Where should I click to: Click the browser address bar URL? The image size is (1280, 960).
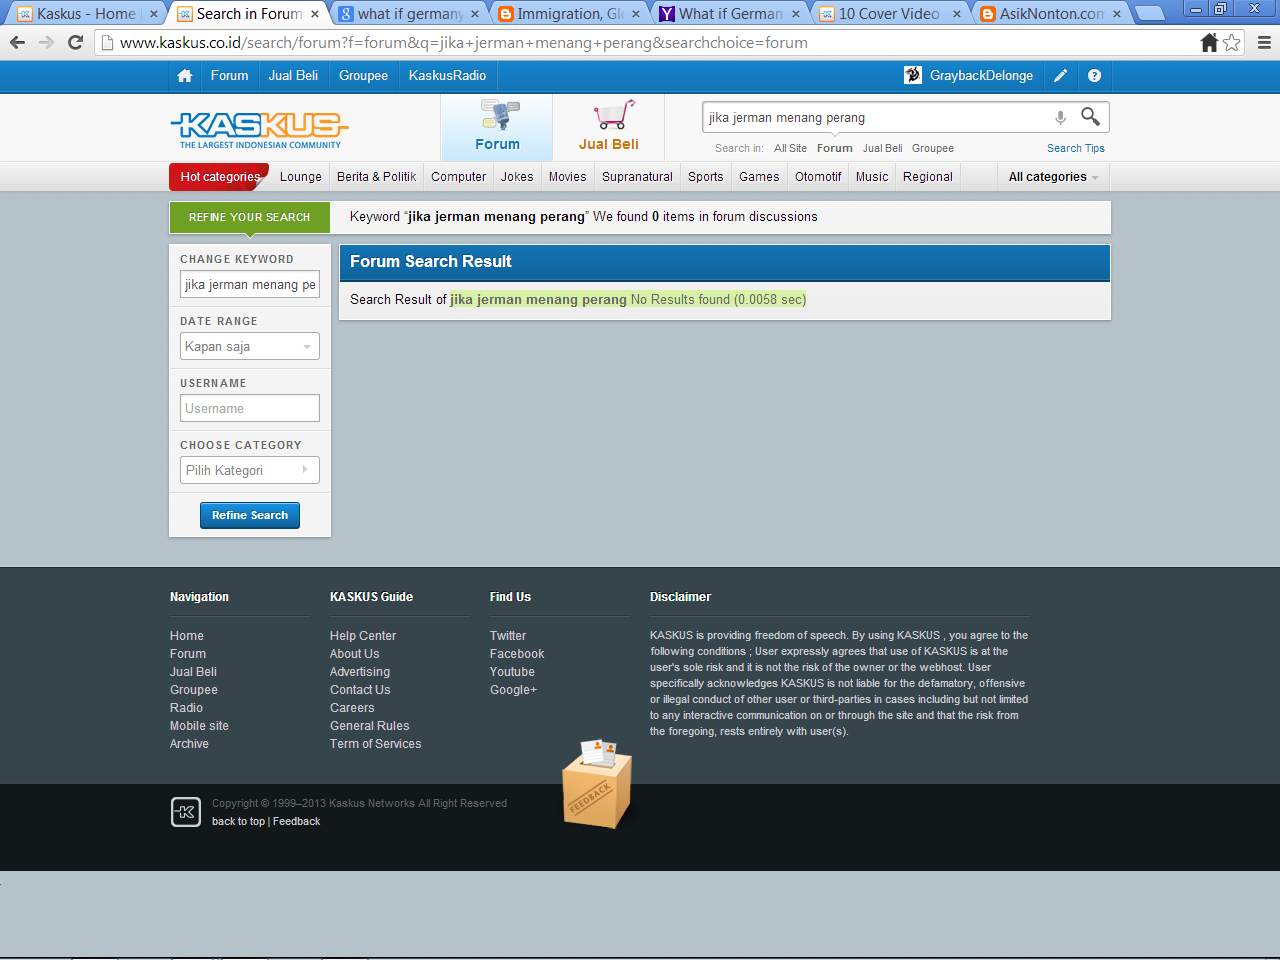point(463,43)
